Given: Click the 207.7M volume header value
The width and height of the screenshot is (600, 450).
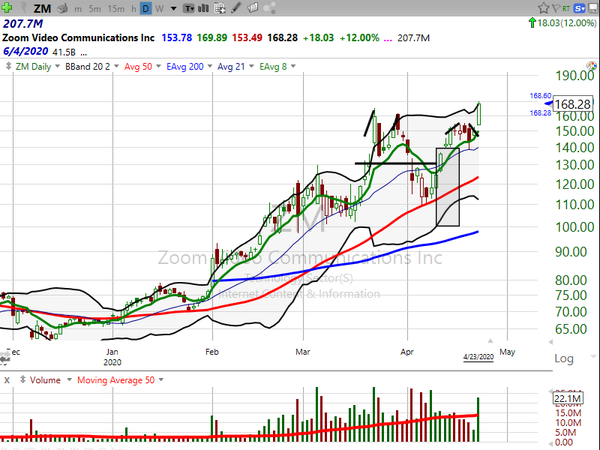Looking at the screenshot, I should pyautogui.click(x=23, y=24).
